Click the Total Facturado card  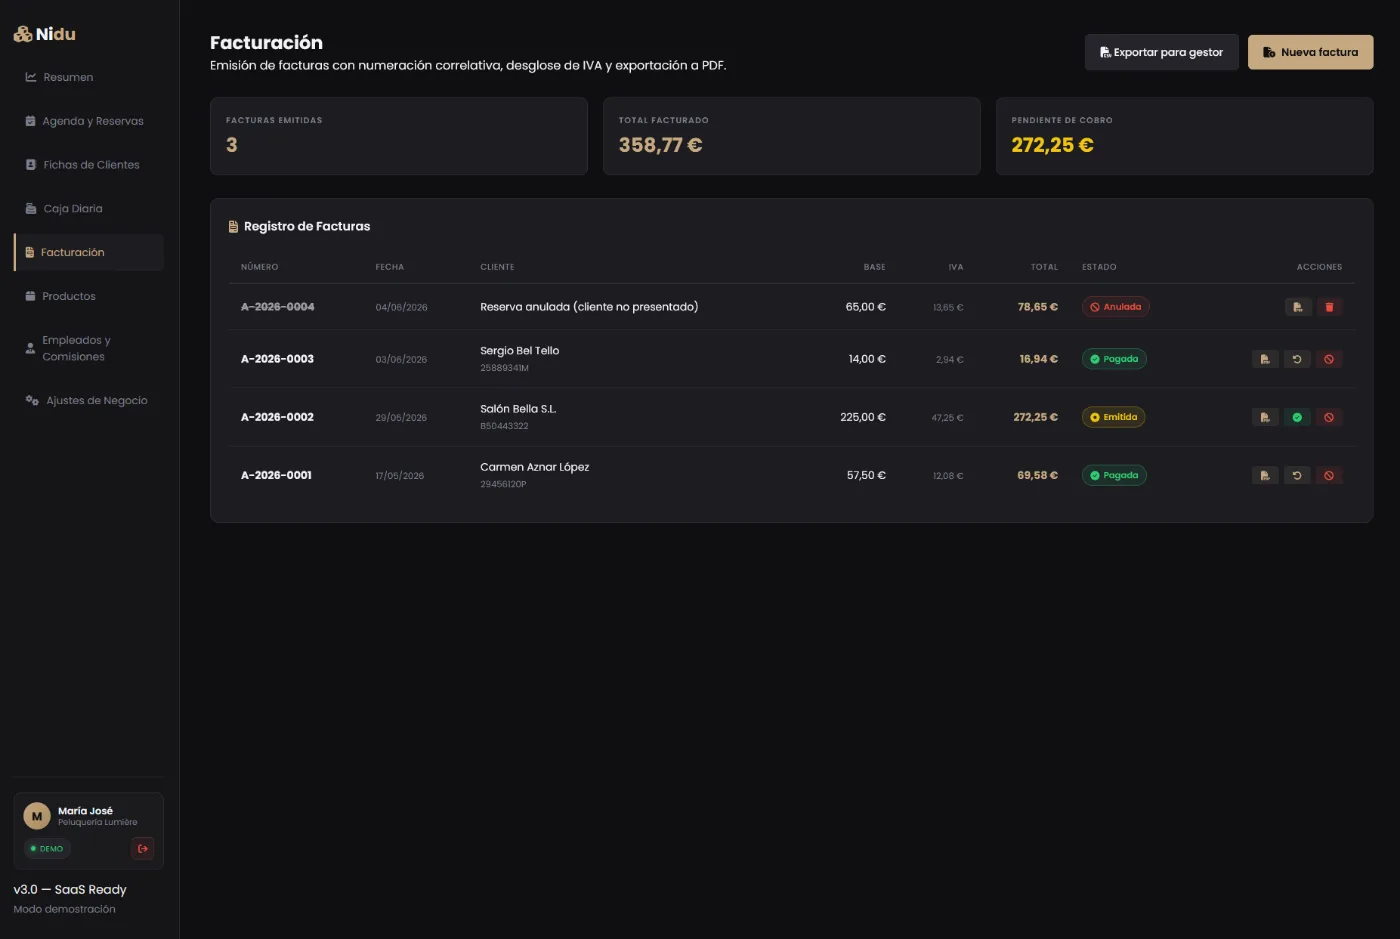[791, 136]
